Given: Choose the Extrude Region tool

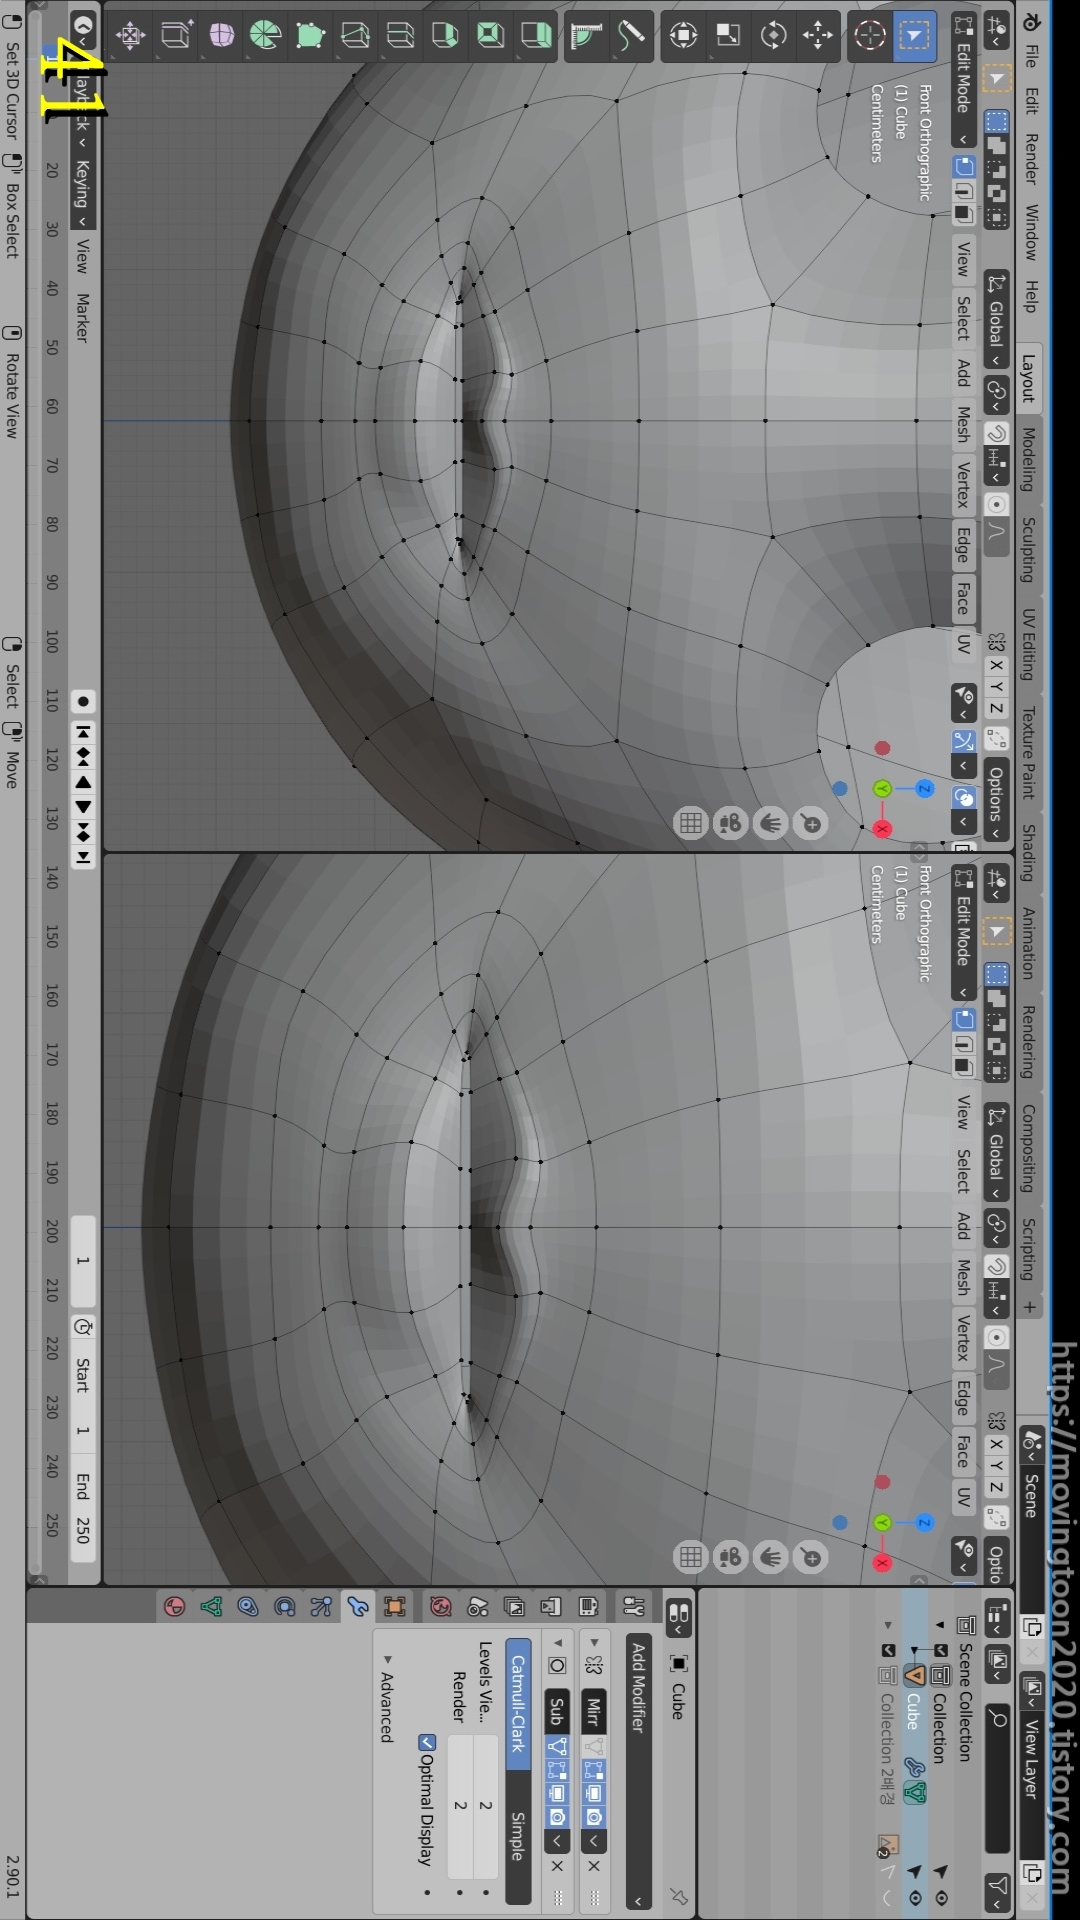Looking at the screenshot, I should point(536,36).
